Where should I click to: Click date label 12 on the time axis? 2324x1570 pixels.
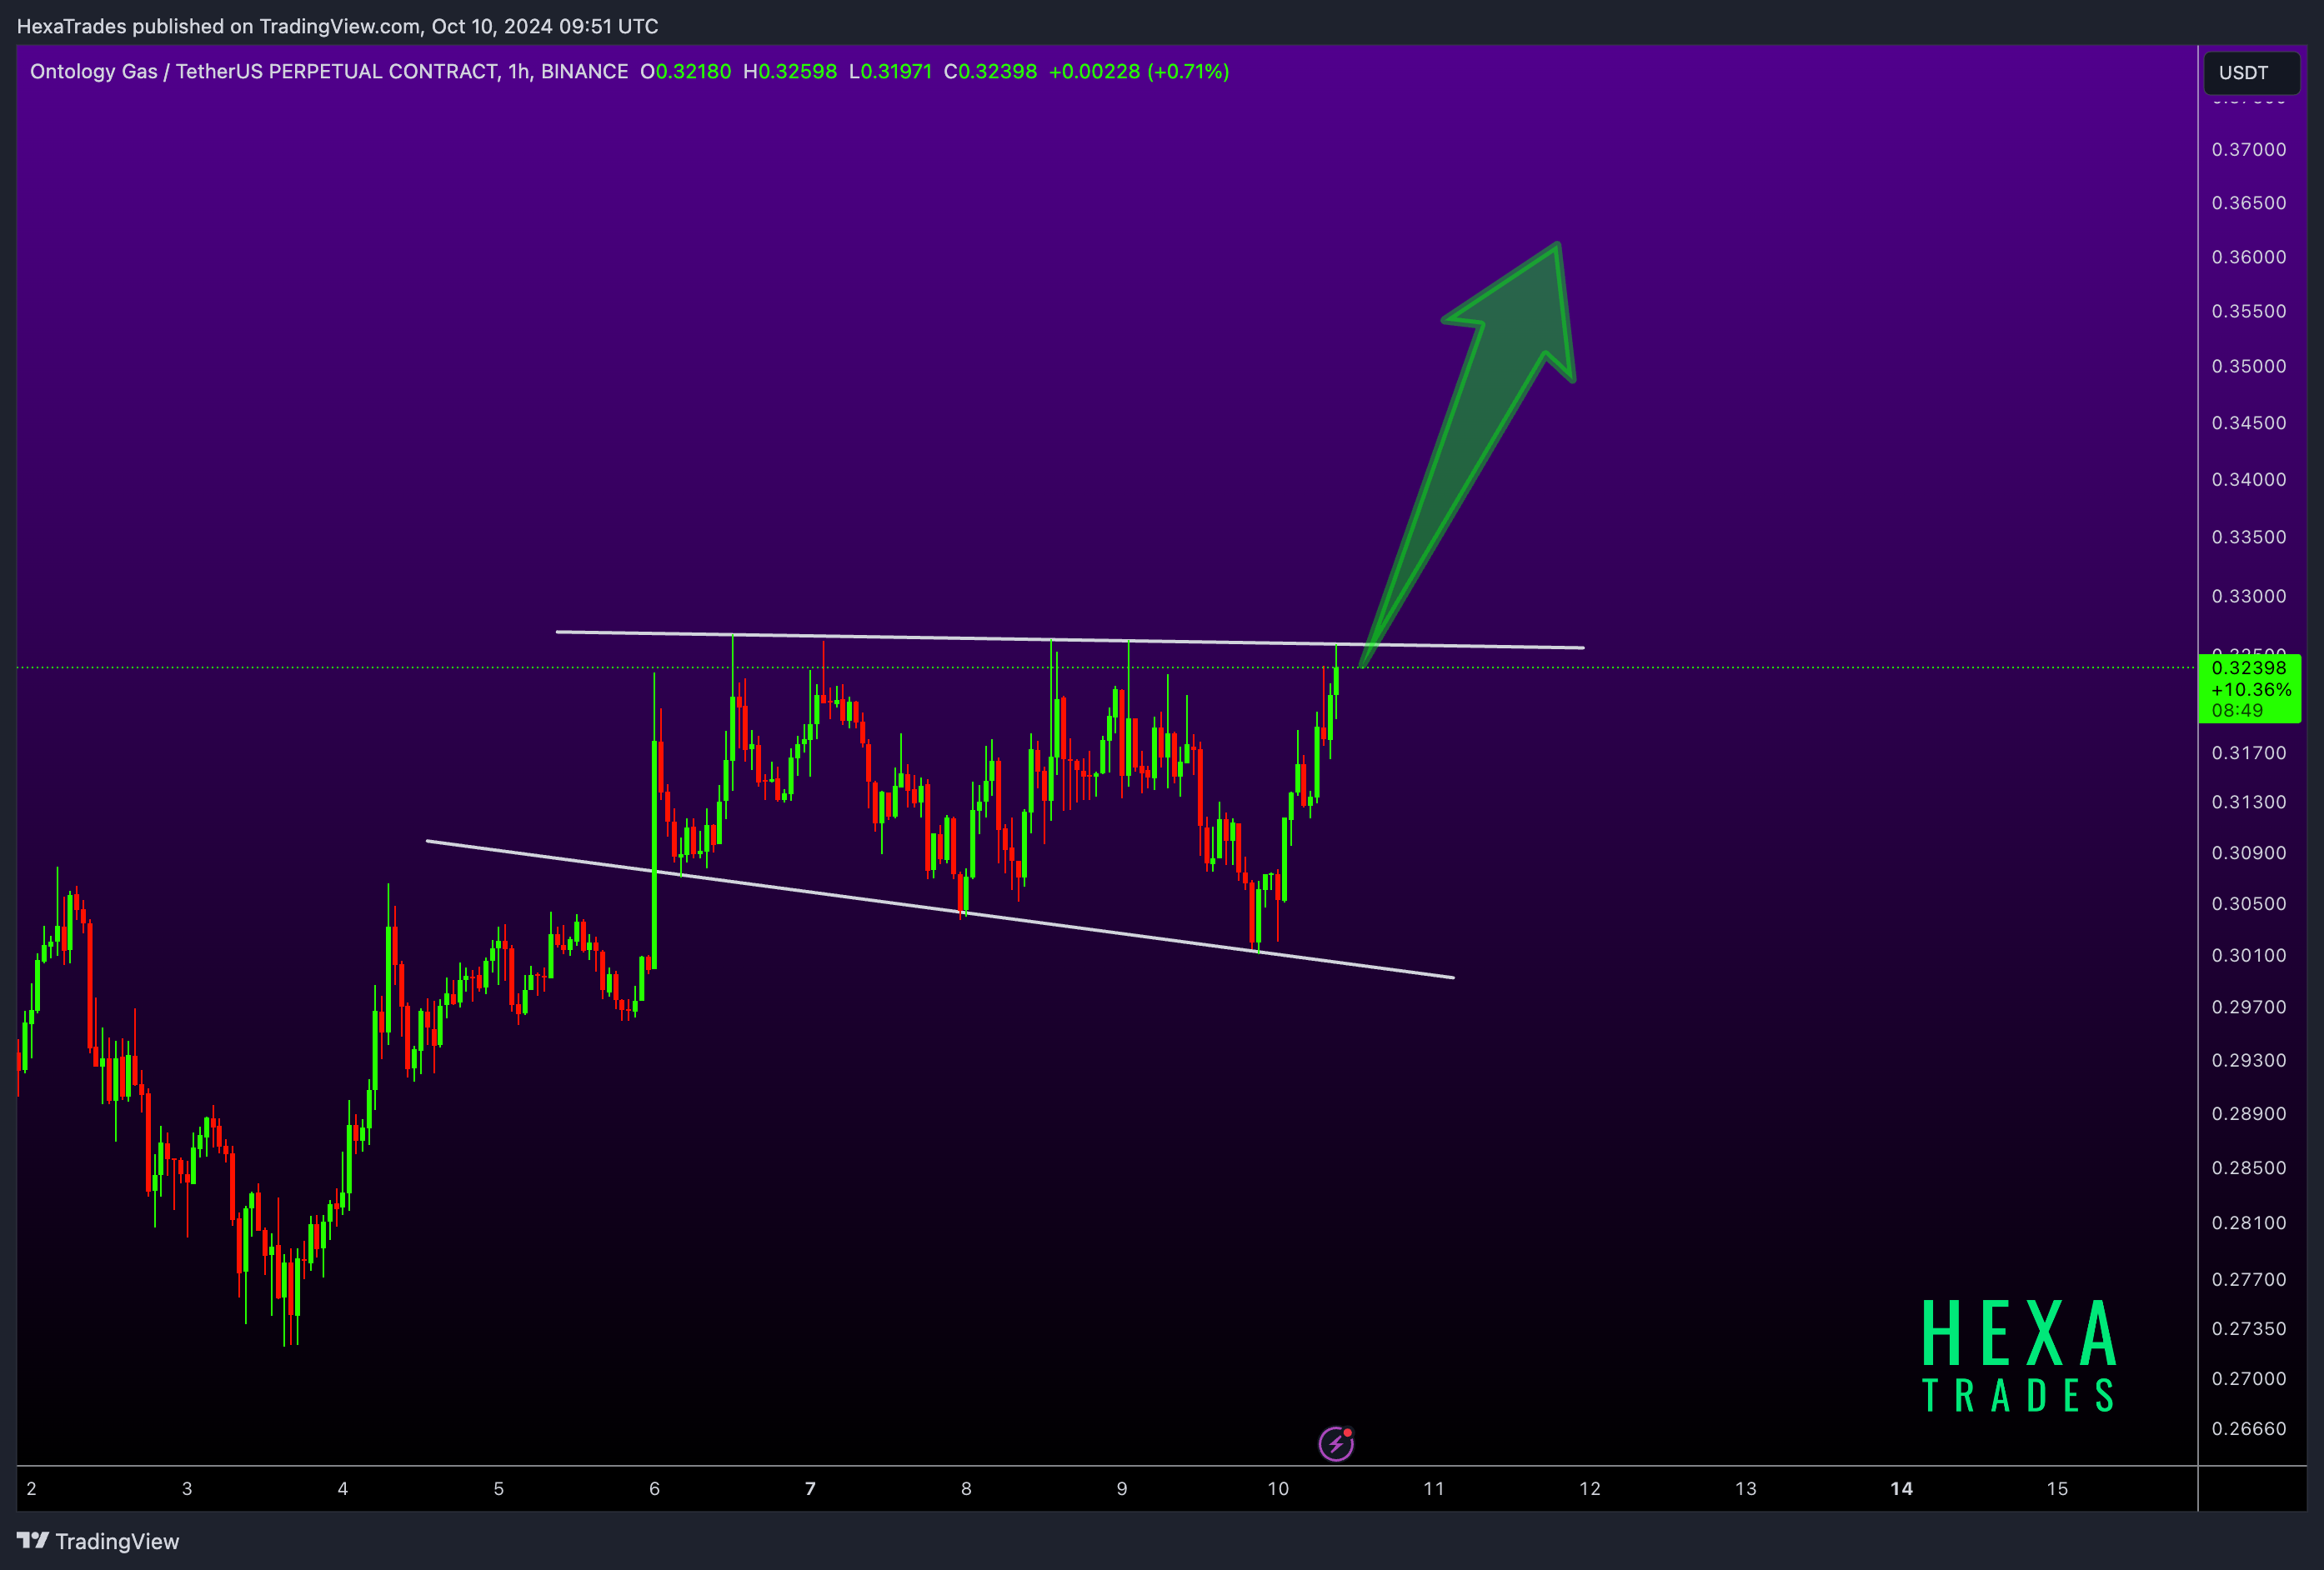point(1590,1488)
